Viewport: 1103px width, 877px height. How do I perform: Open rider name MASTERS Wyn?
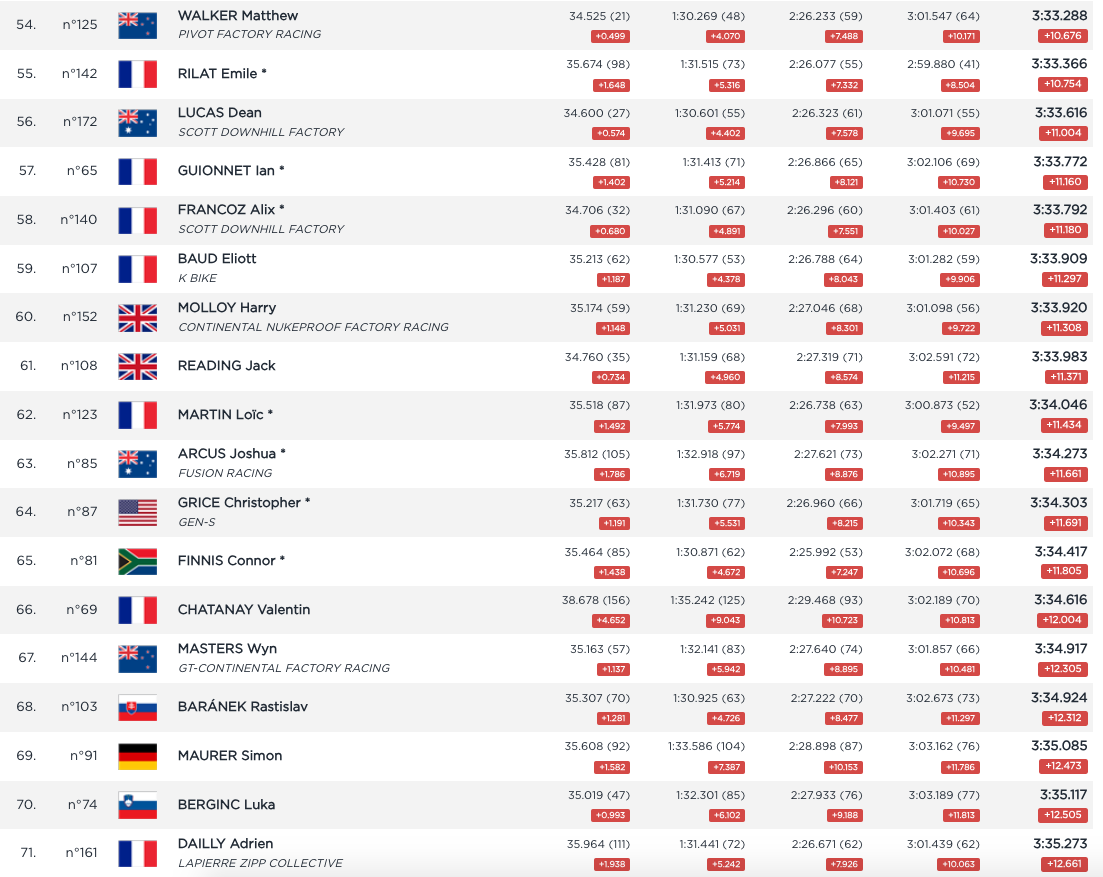[x=227, y=649]
